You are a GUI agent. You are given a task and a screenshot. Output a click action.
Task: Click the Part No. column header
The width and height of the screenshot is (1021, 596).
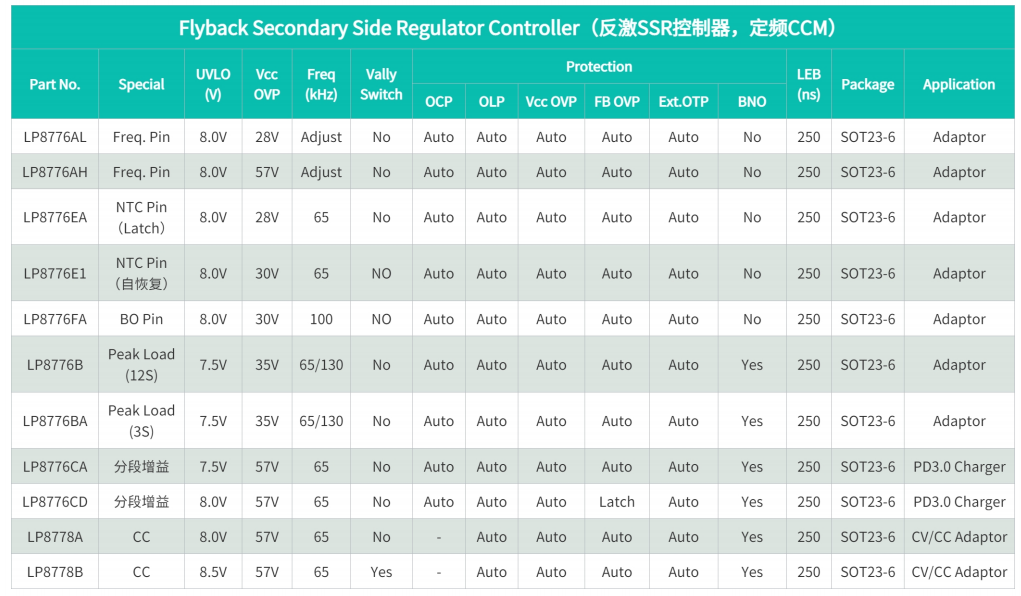tap(55, 84)
